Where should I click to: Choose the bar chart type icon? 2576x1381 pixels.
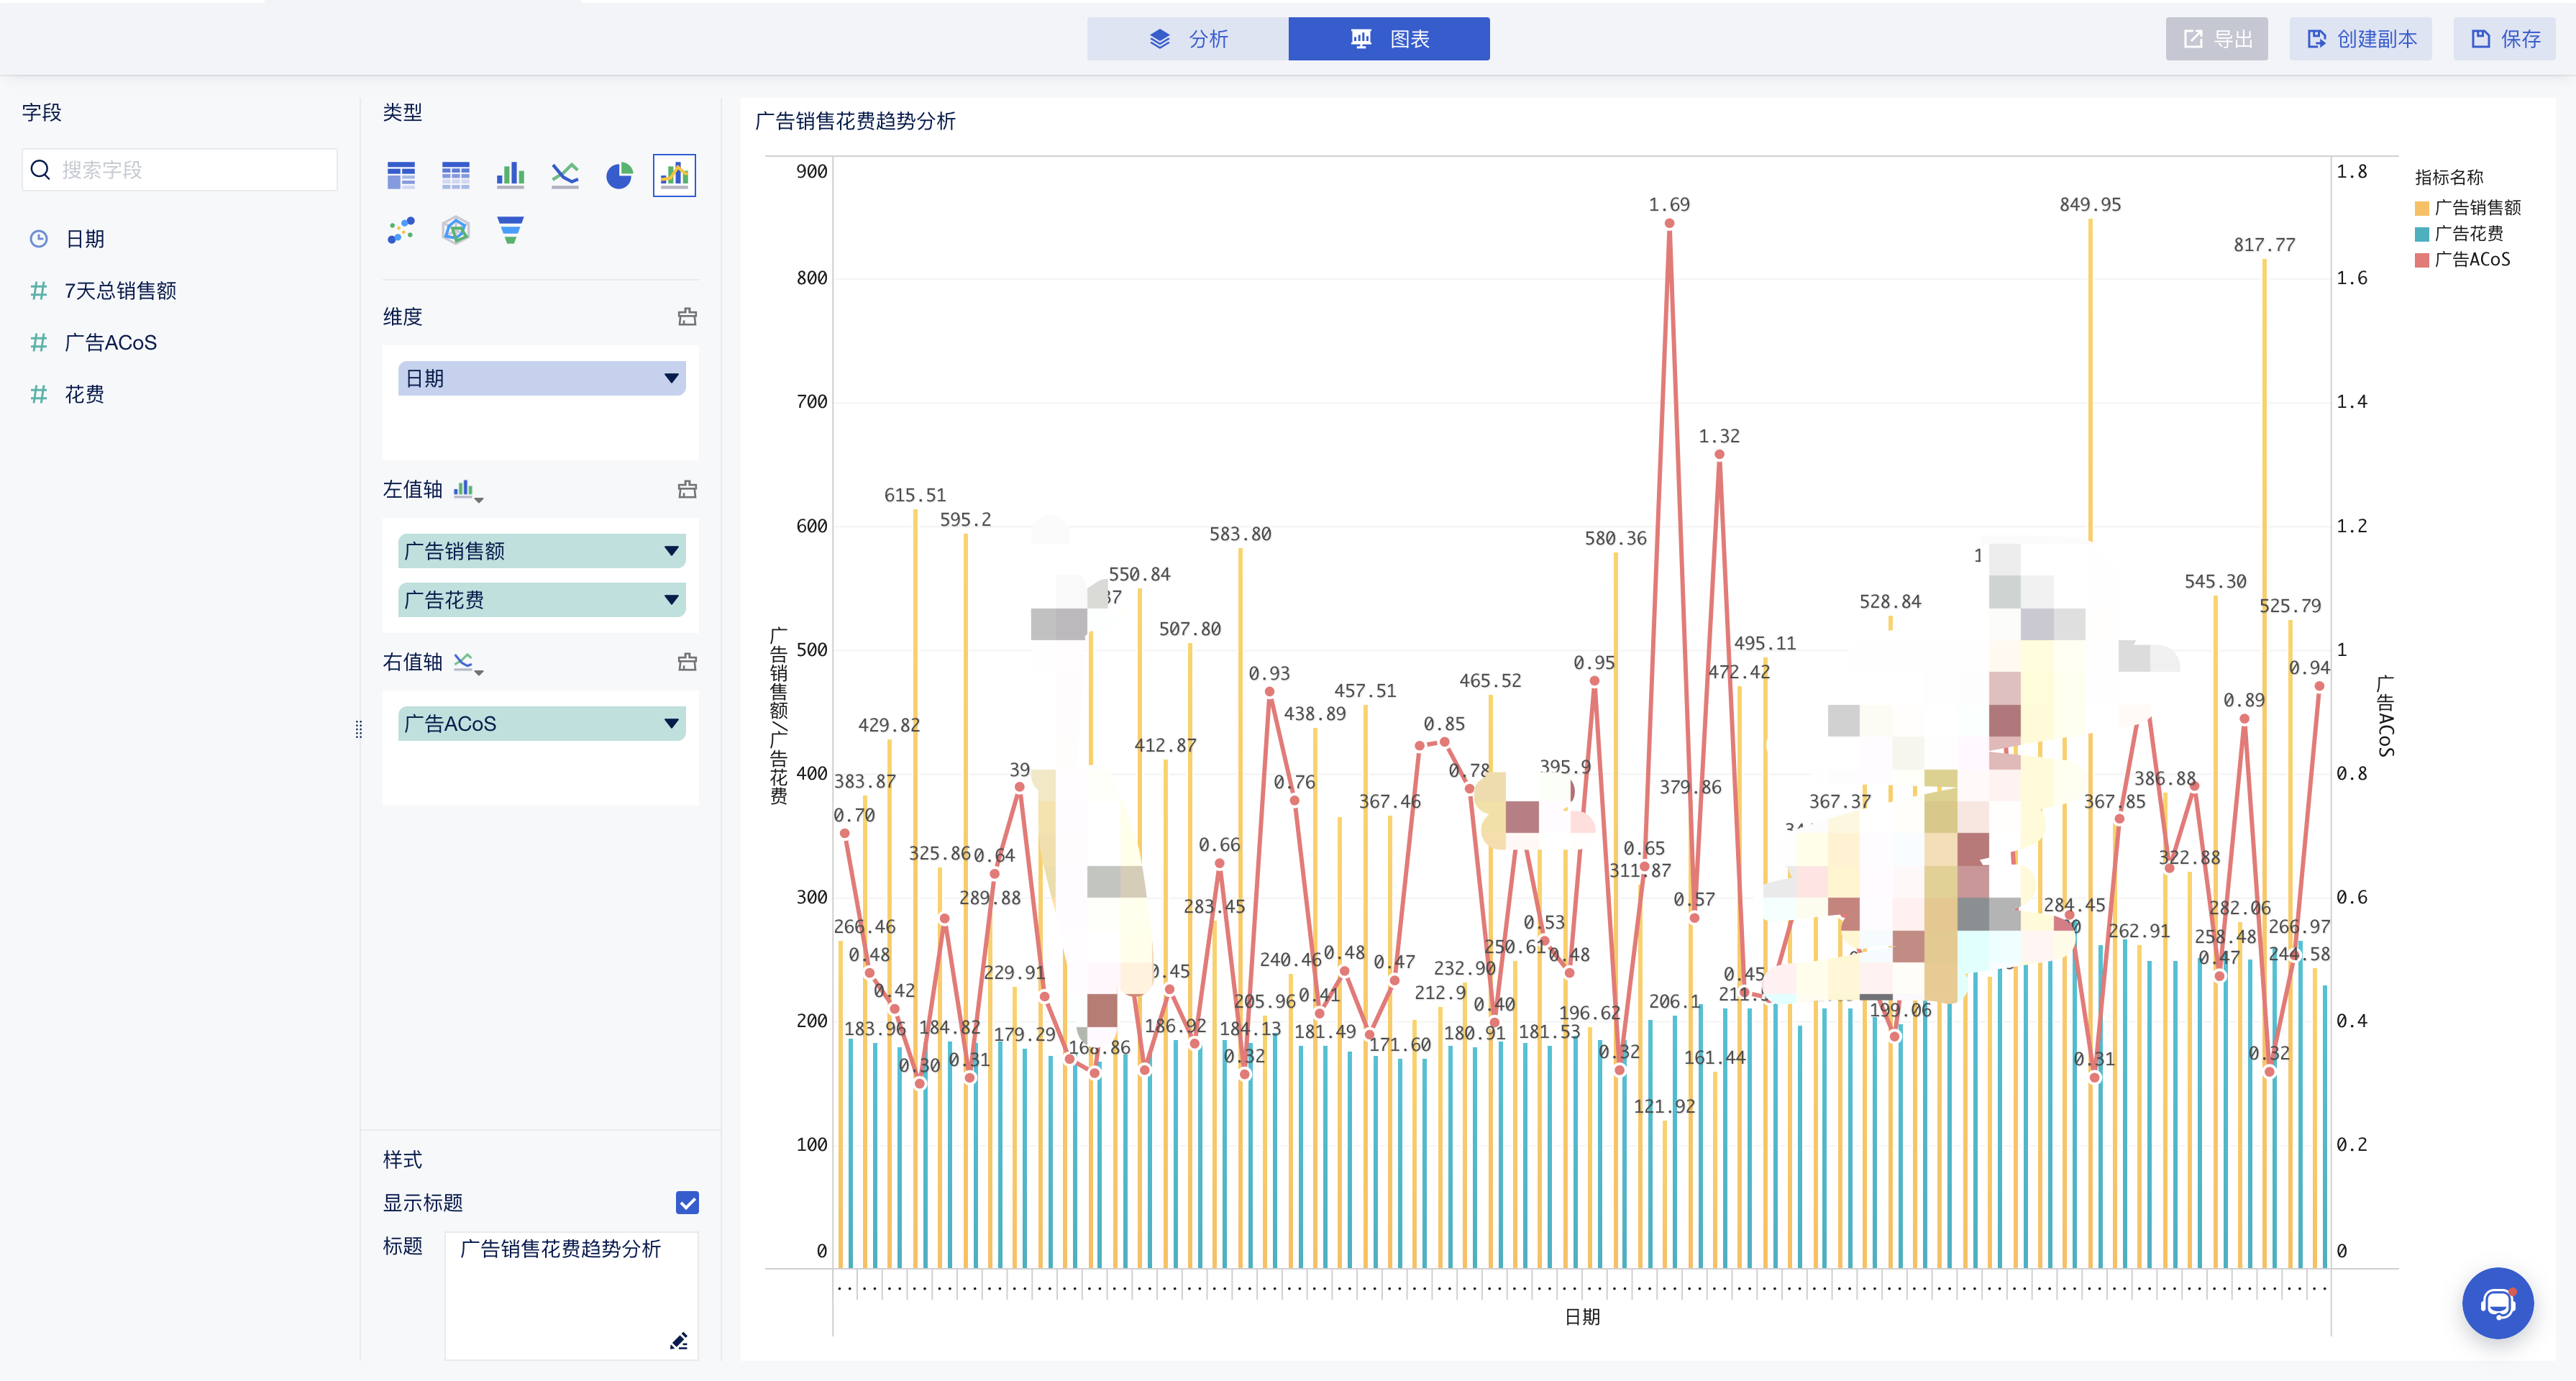(510, 175)
